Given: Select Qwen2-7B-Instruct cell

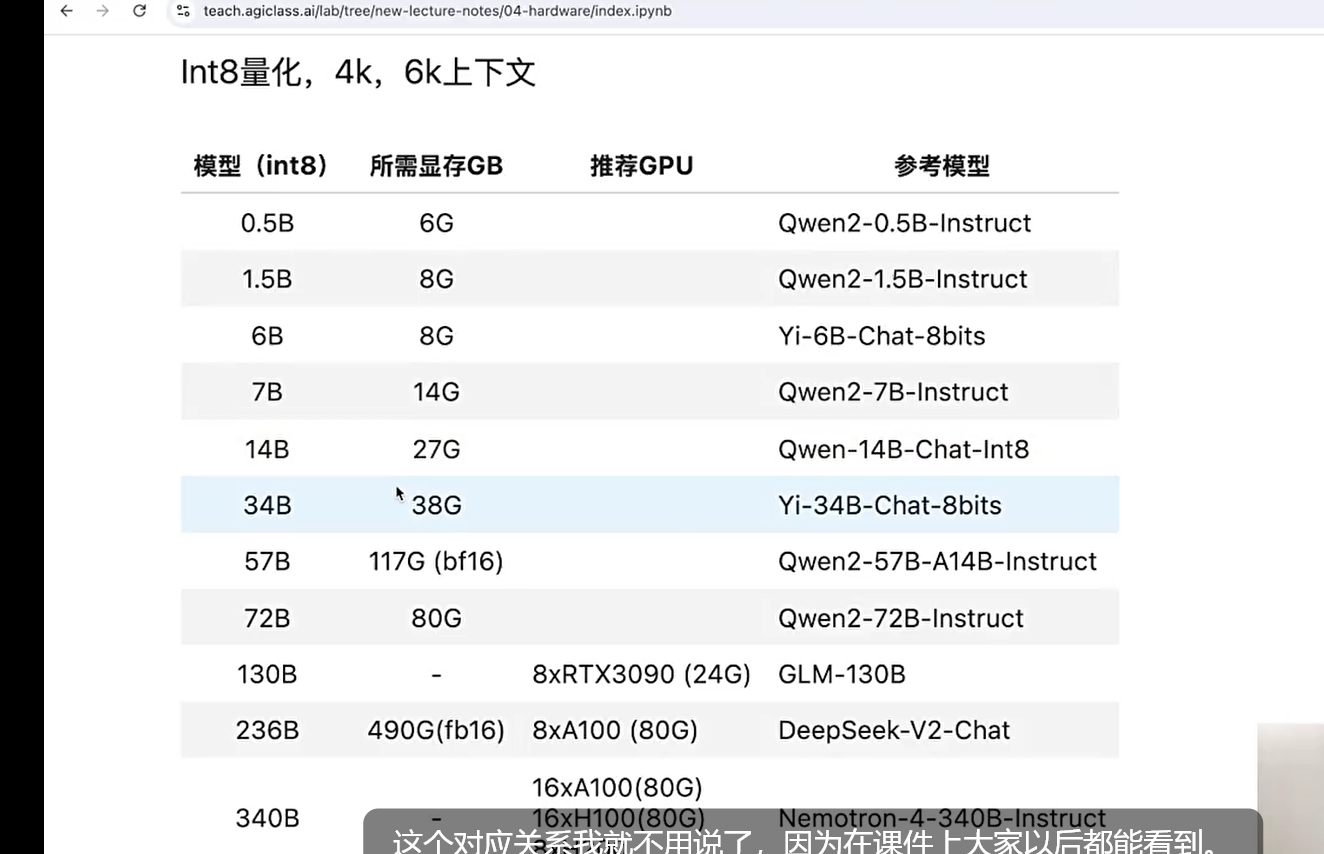Looking at the screenshot, I should (893, 392).
